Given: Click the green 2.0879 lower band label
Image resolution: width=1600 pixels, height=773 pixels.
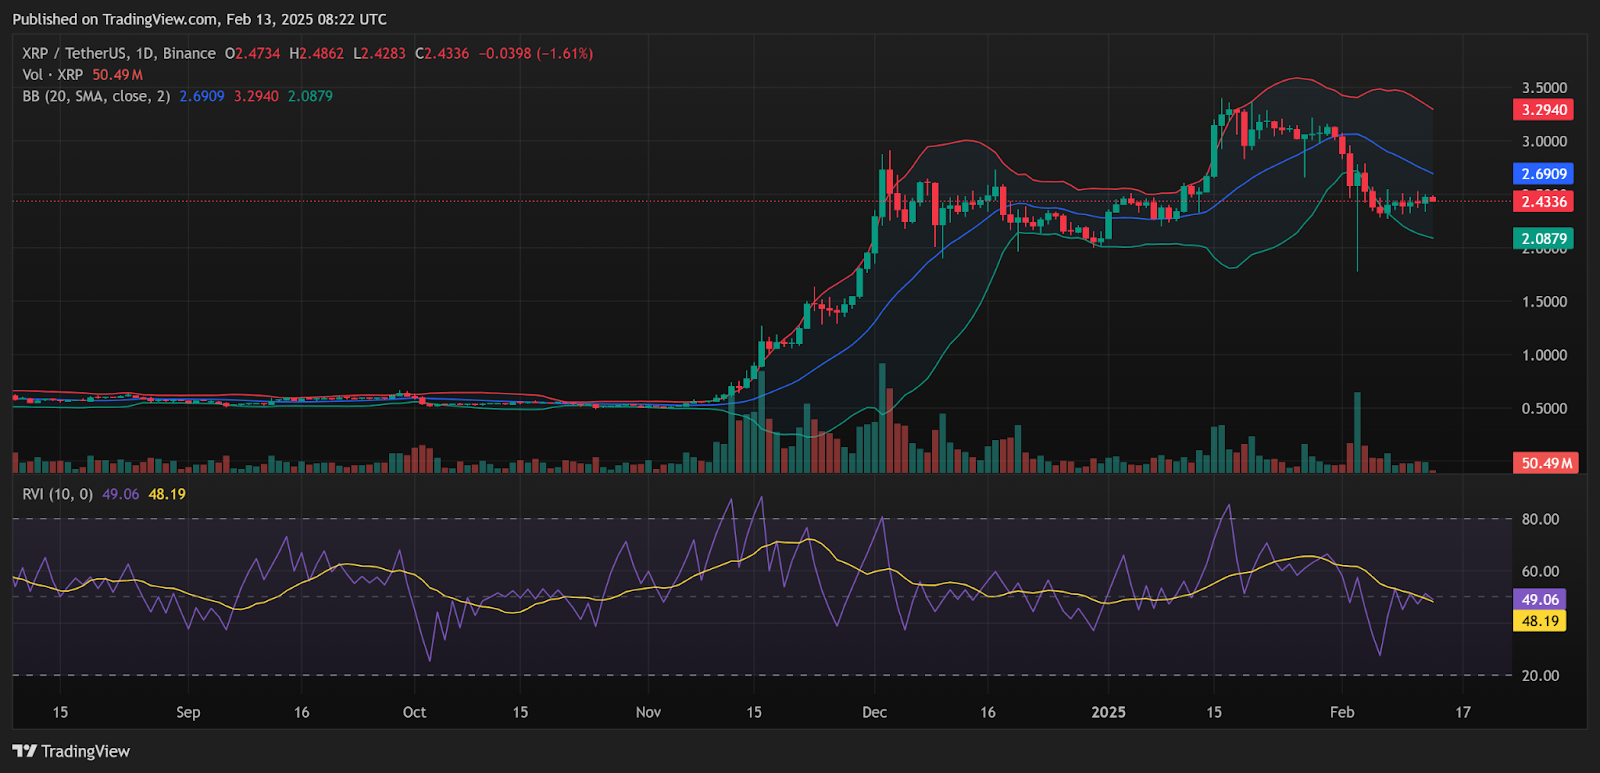Looking at the screenshot, I should point(1543,239).
